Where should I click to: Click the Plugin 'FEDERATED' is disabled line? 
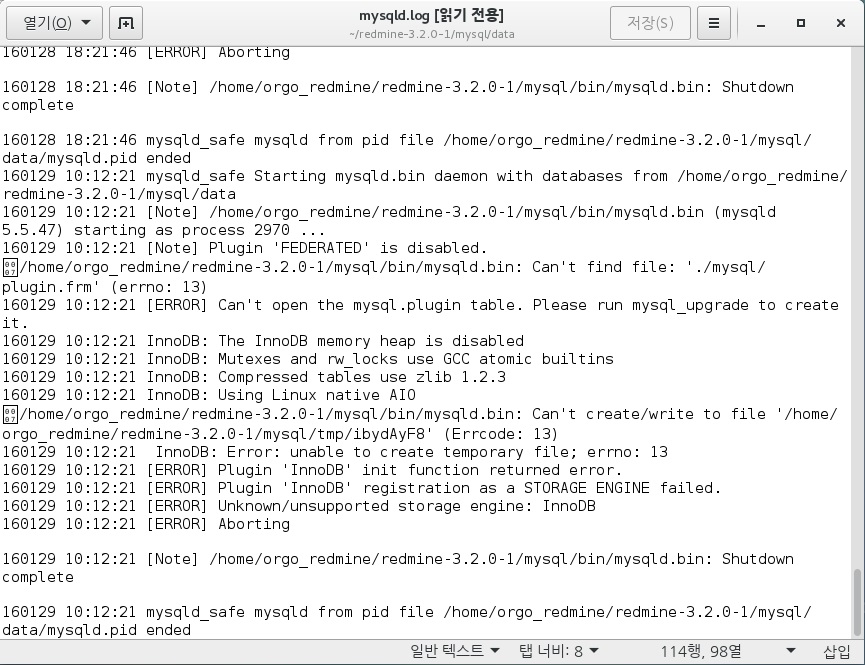tap(245, 248)
